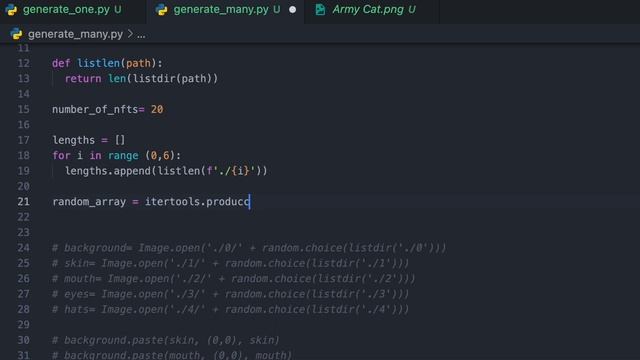Click the commented '# mouth= Image.open' line
Image resolution: width=640 pixels, height=360 pixels.
pyautogui.click(x=233, y=279)
